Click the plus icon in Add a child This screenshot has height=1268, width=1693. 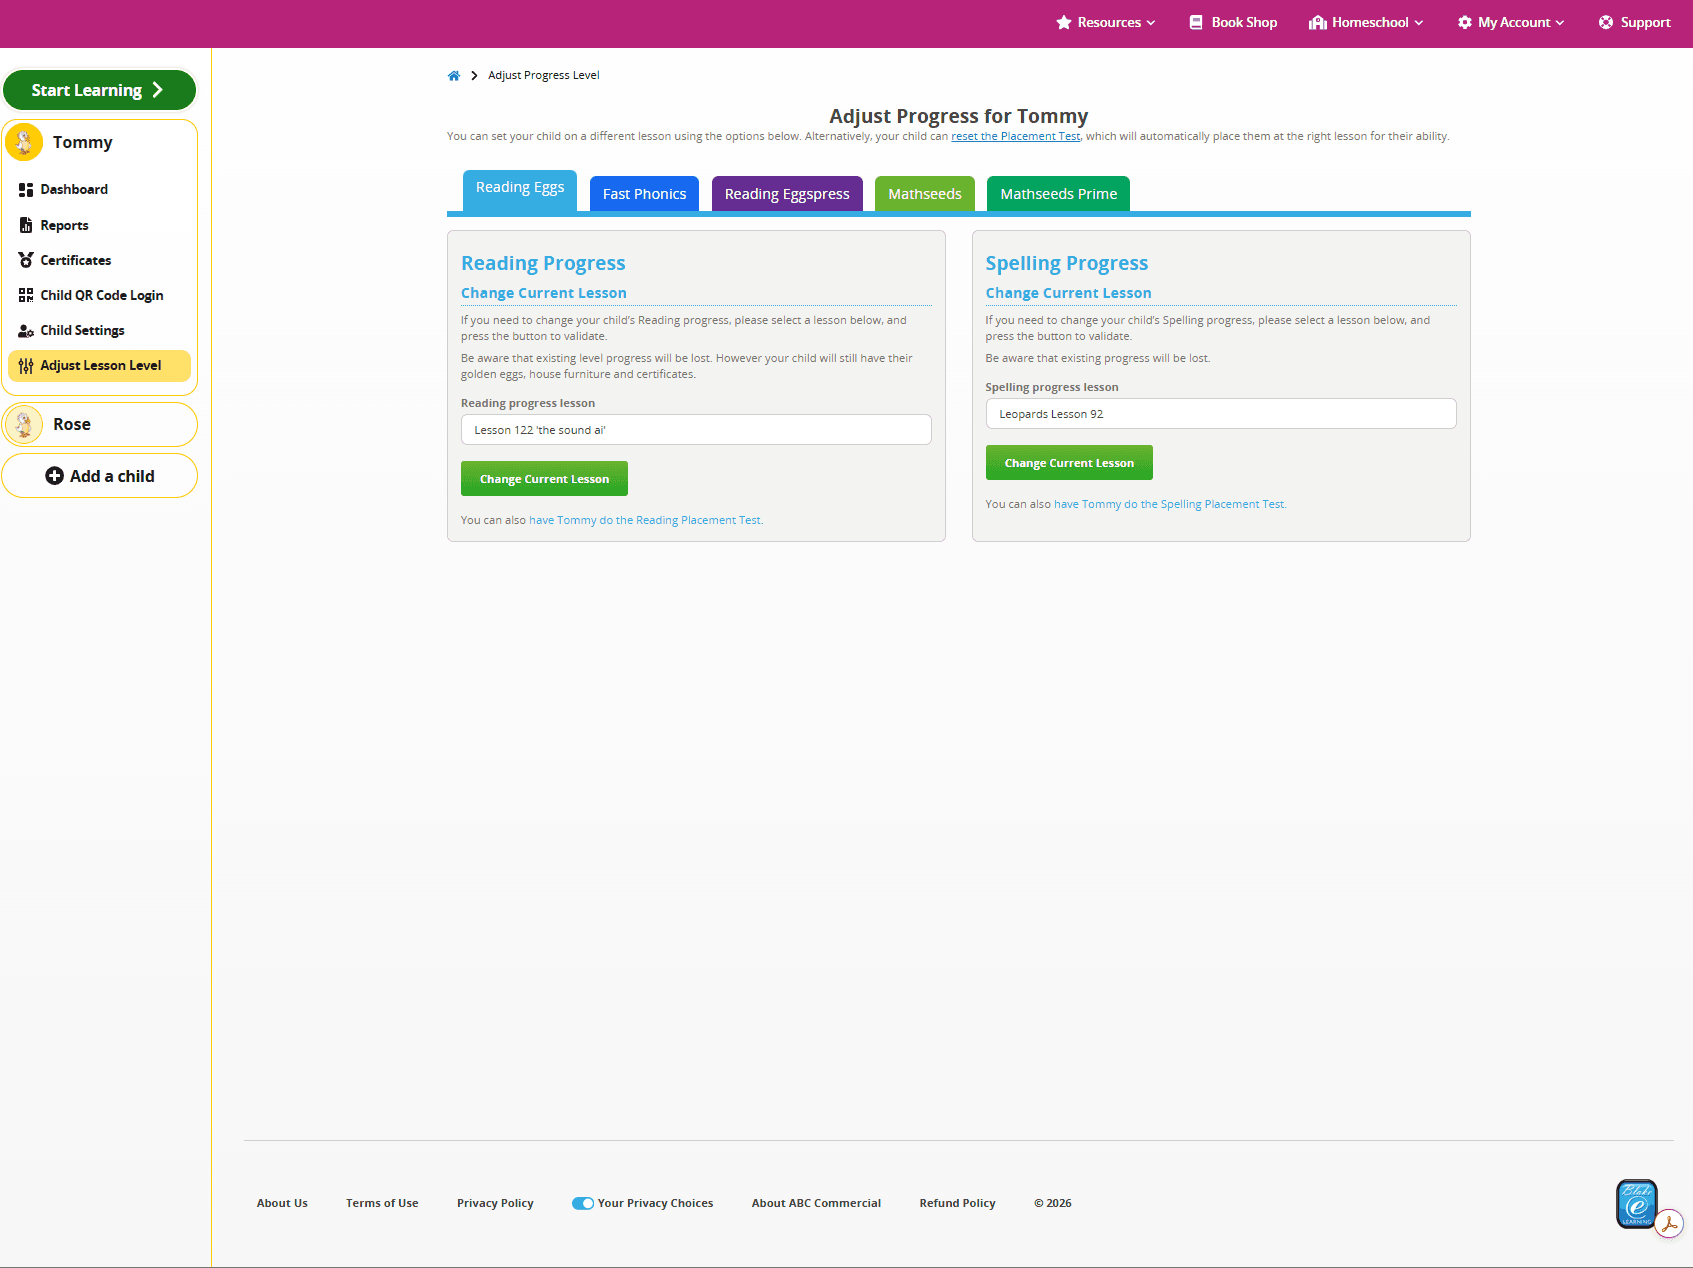click(x=54, y=476)
